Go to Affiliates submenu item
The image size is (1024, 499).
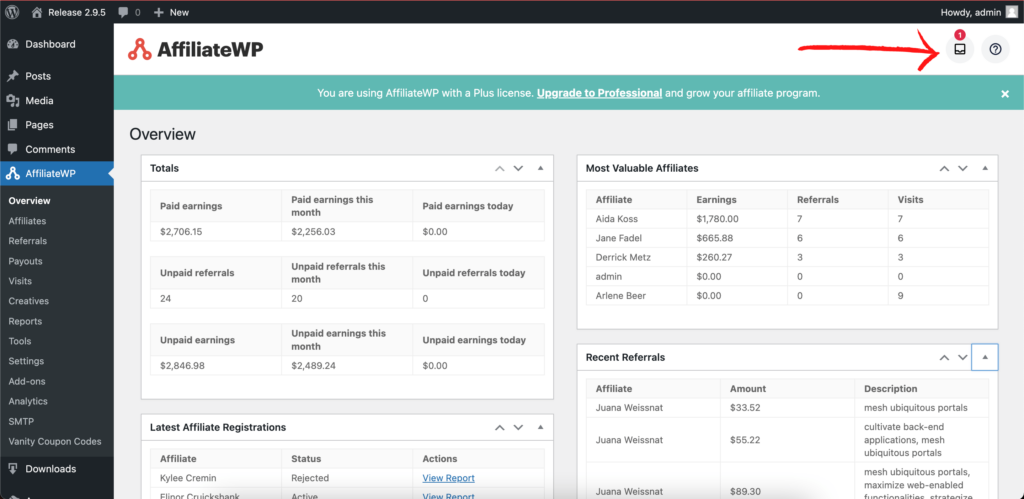[x=27, y=221]
